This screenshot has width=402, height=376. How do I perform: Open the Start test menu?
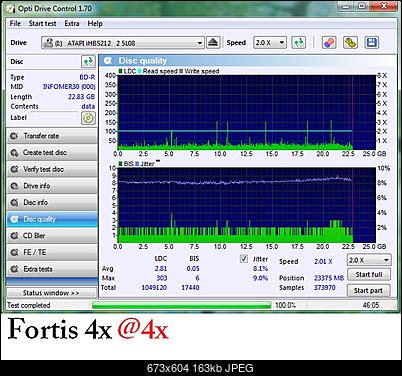click(x=42, y=24)
